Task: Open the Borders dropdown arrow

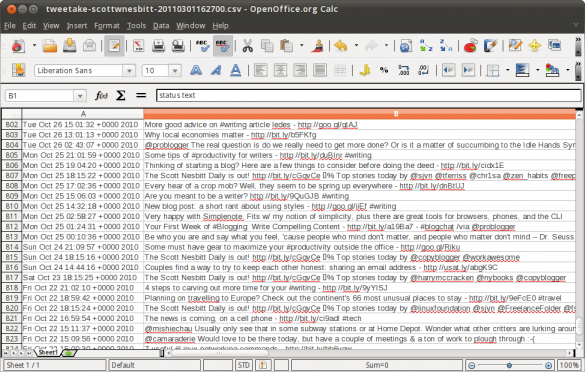Action: click(507, 71)
